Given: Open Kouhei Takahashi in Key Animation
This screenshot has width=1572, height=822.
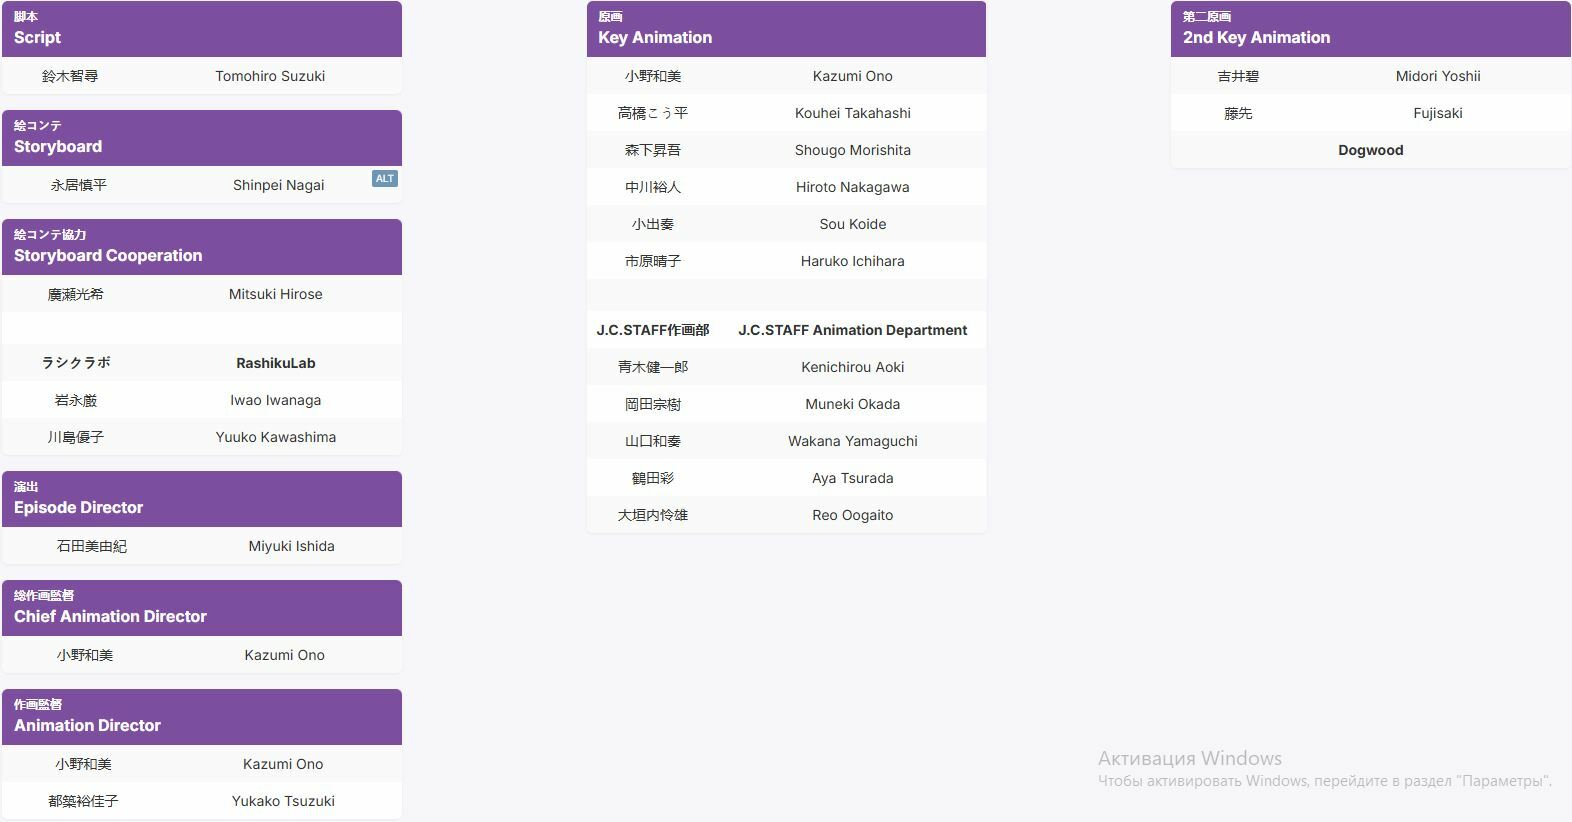Looking at the screenshot, I should [852, 113].
